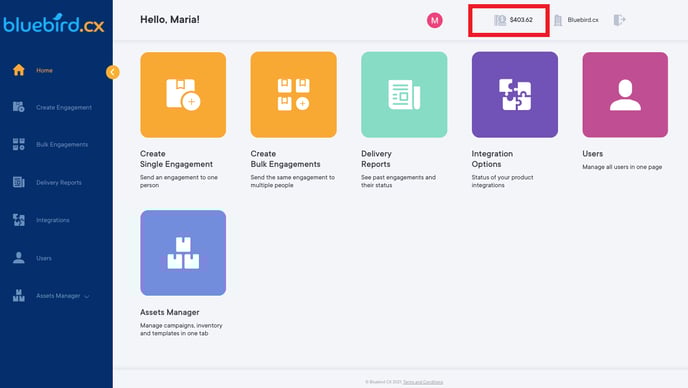Click the 'Integration Options' card title text
The width and height of the screenshot is (688, 388).
click(492, 159)
